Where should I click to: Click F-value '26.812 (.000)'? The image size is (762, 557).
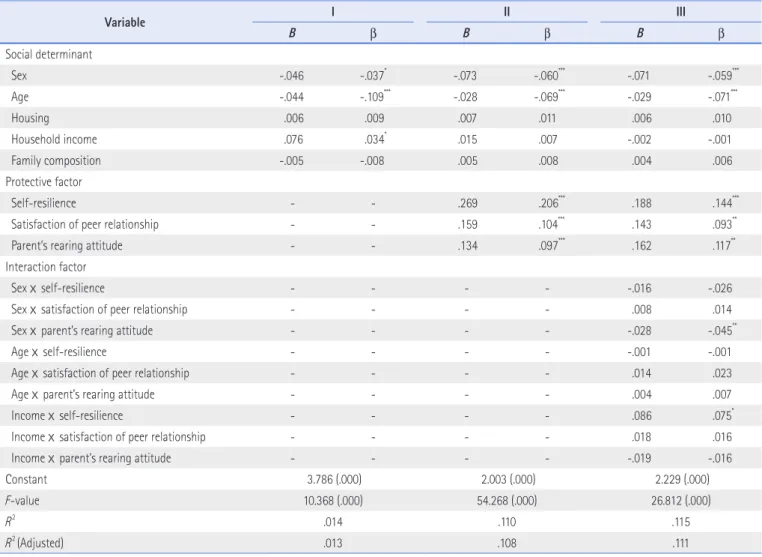pos(681,501)
